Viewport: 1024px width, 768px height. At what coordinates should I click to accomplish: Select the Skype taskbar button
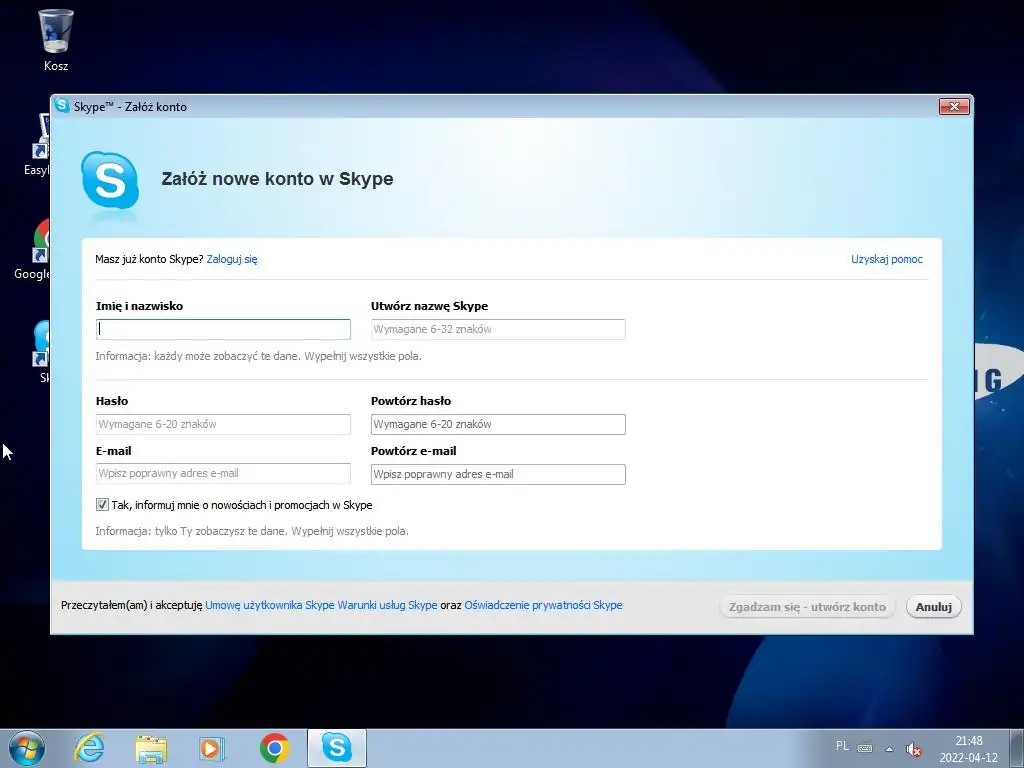(337, 748)
